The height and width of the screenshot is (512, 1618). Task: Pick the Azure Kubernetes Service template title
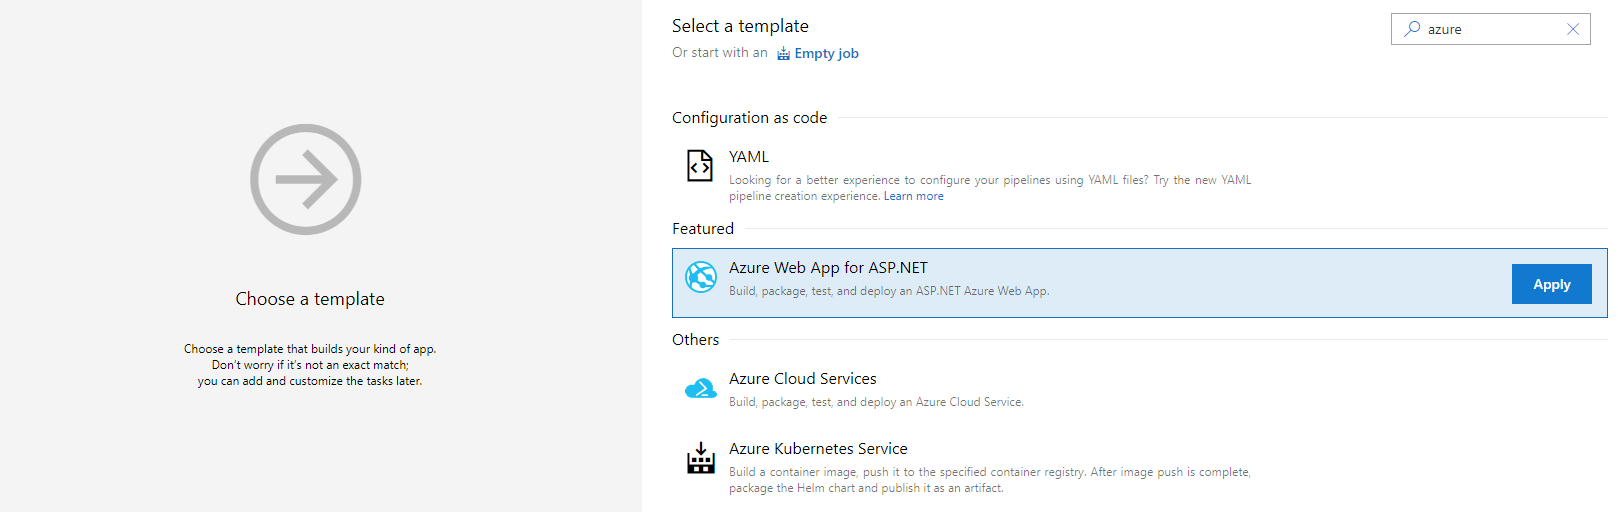pyautogui.click(x=818, y=449)
